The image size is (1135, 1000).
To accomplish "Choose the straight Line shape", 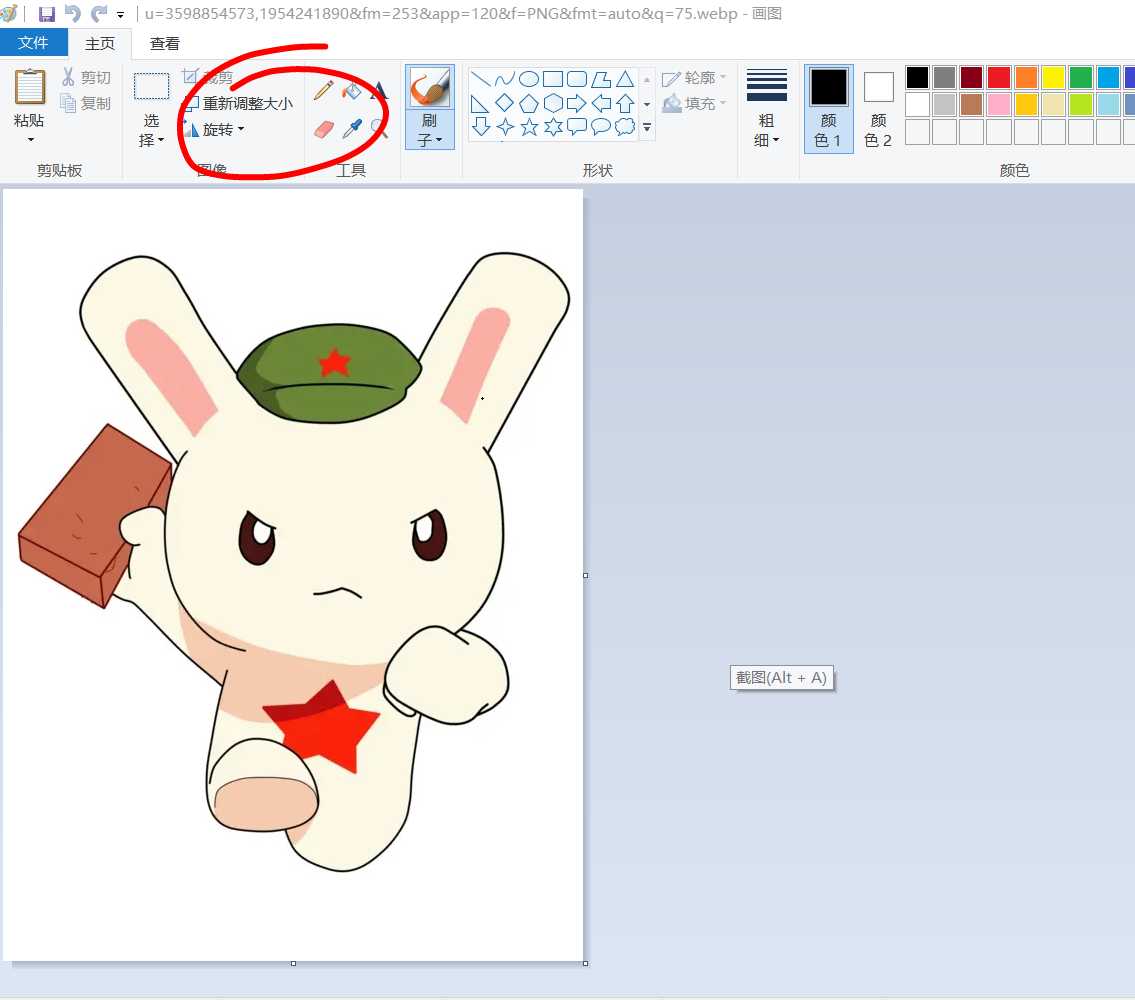I will click(481, 79).
